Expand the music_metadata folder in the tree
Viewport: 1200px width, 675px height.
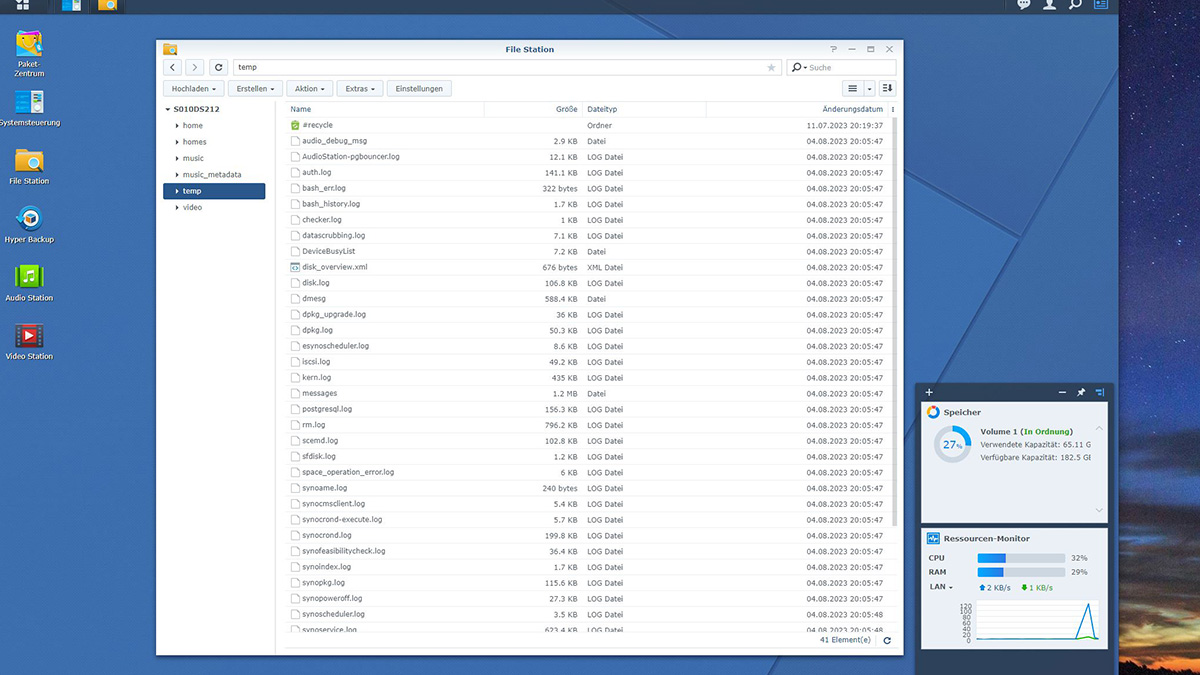(177, 175)
